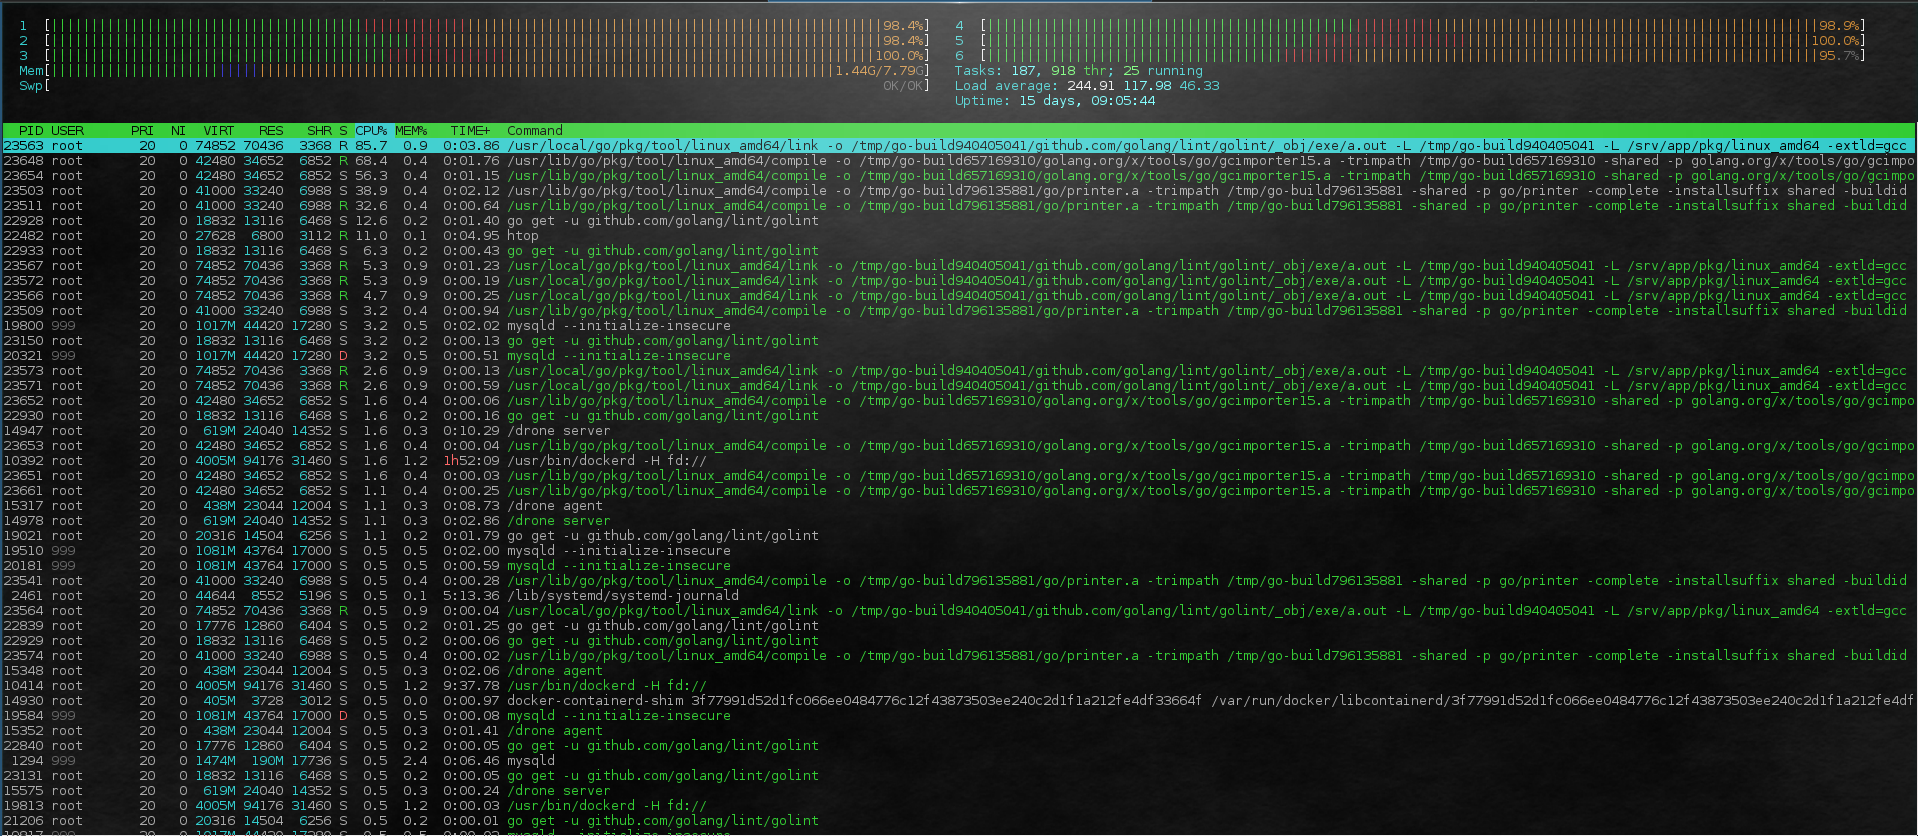This screenshot has width=1918, height=836.
Task: Click the Command column header
Action: (535, 131)
